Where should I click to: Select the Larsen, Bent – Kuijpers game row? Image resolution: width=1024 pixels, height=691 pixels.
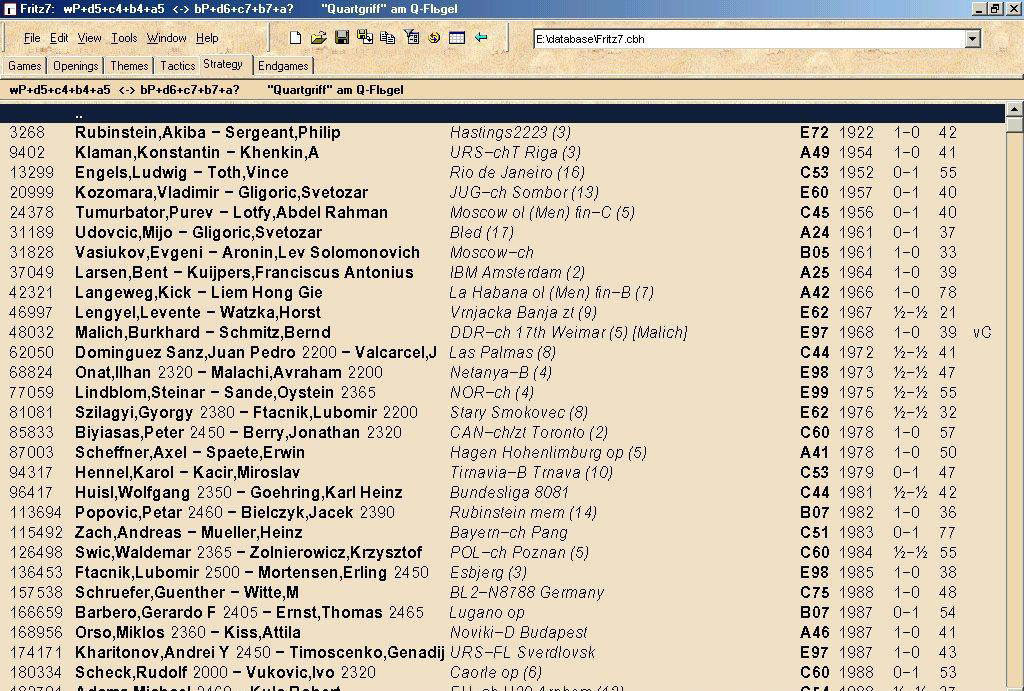(x=243, y=272)
